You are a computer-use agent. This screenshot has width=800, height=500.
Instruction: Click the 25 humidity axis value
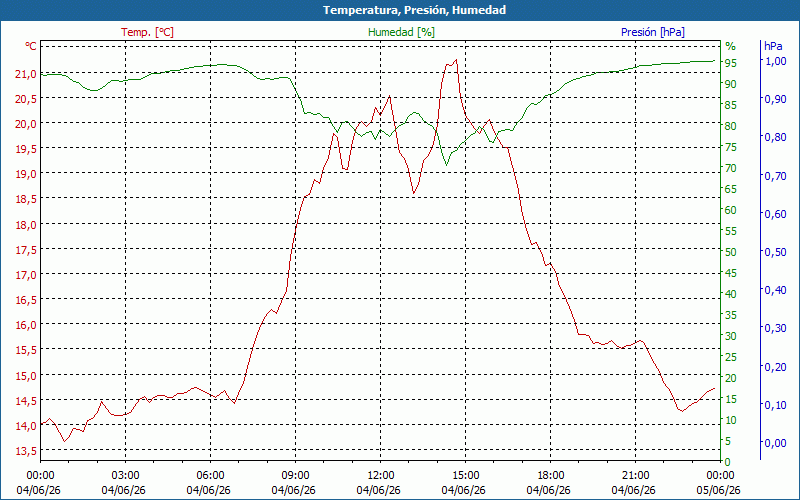point(731,357)
